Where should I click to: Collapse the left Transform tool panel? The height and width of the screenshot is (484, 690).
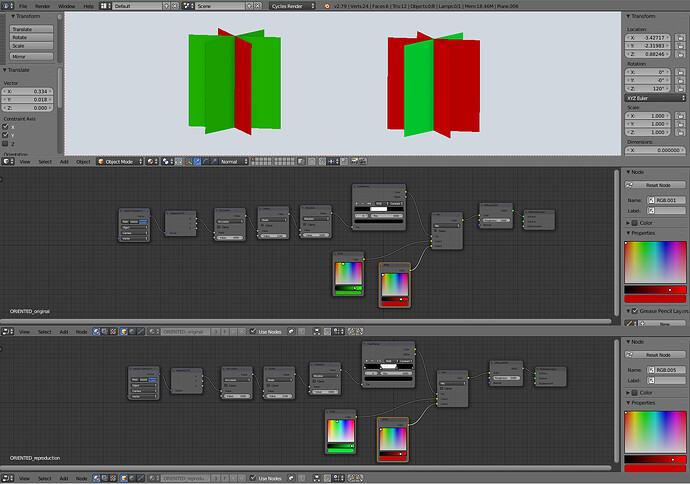pos(13,16)
